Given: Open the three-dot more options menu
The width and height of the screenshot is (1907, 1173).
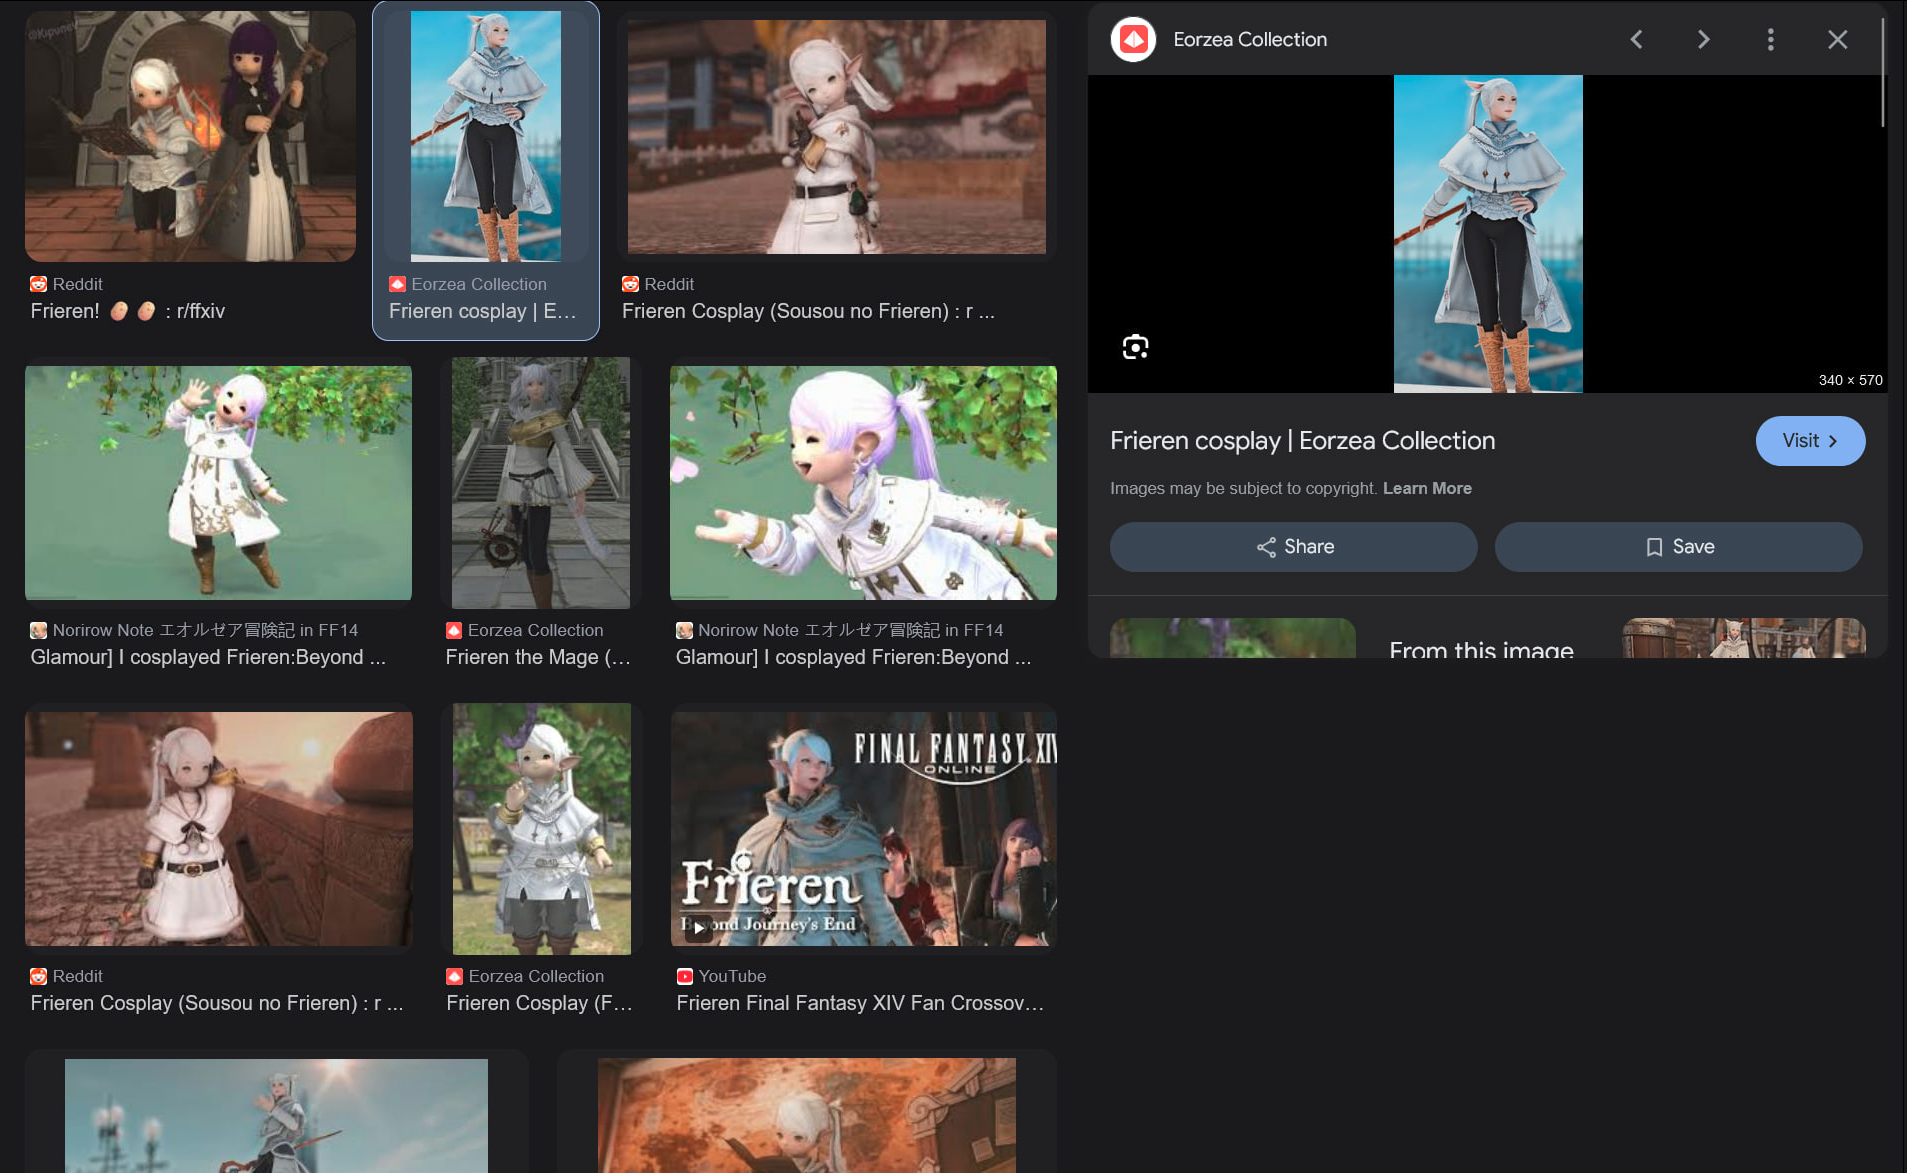Looking at the screenshot, I should (x=1770, y=39).
